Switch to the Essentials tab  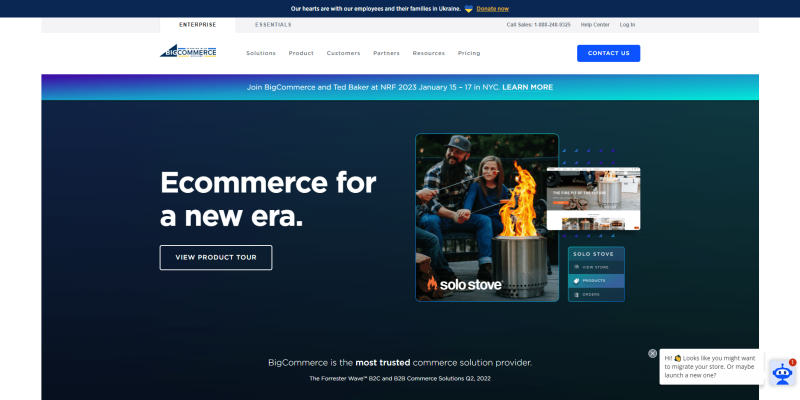[x=273, y=24]
